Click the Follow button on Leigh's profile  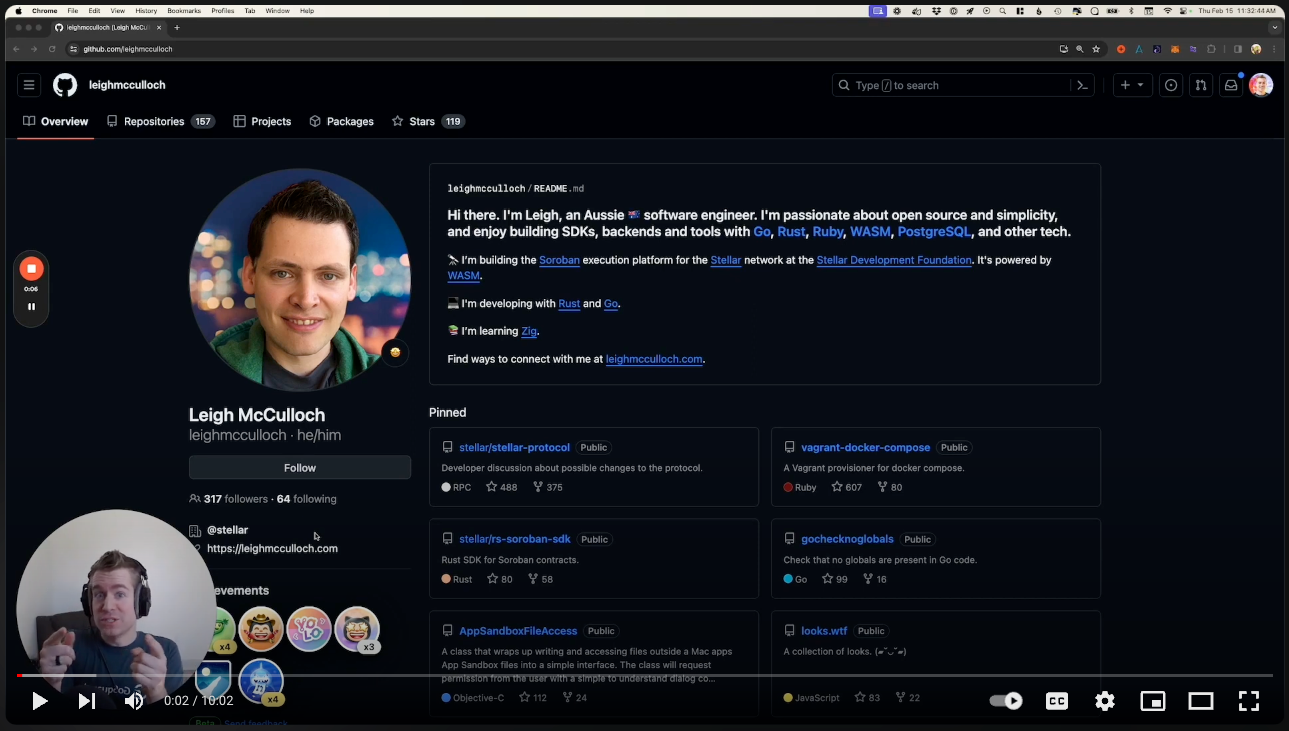tap(299, 467)
